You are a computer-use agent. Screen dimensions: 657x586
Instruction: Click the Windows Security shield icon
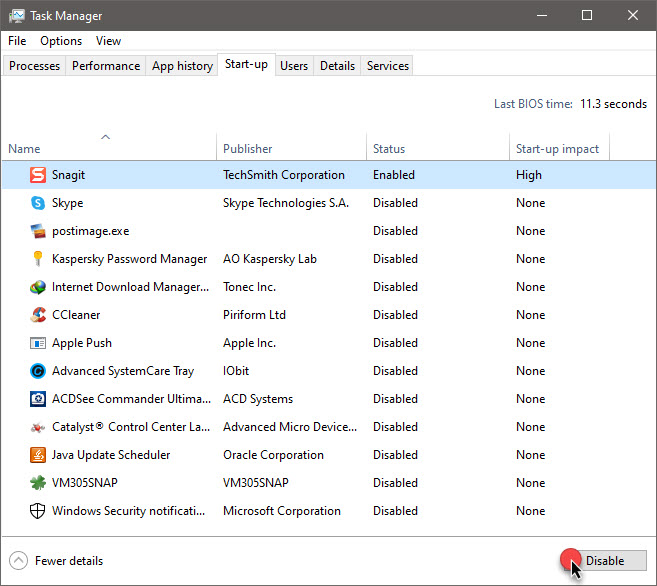pyautogui.click(x=38, y=511)
